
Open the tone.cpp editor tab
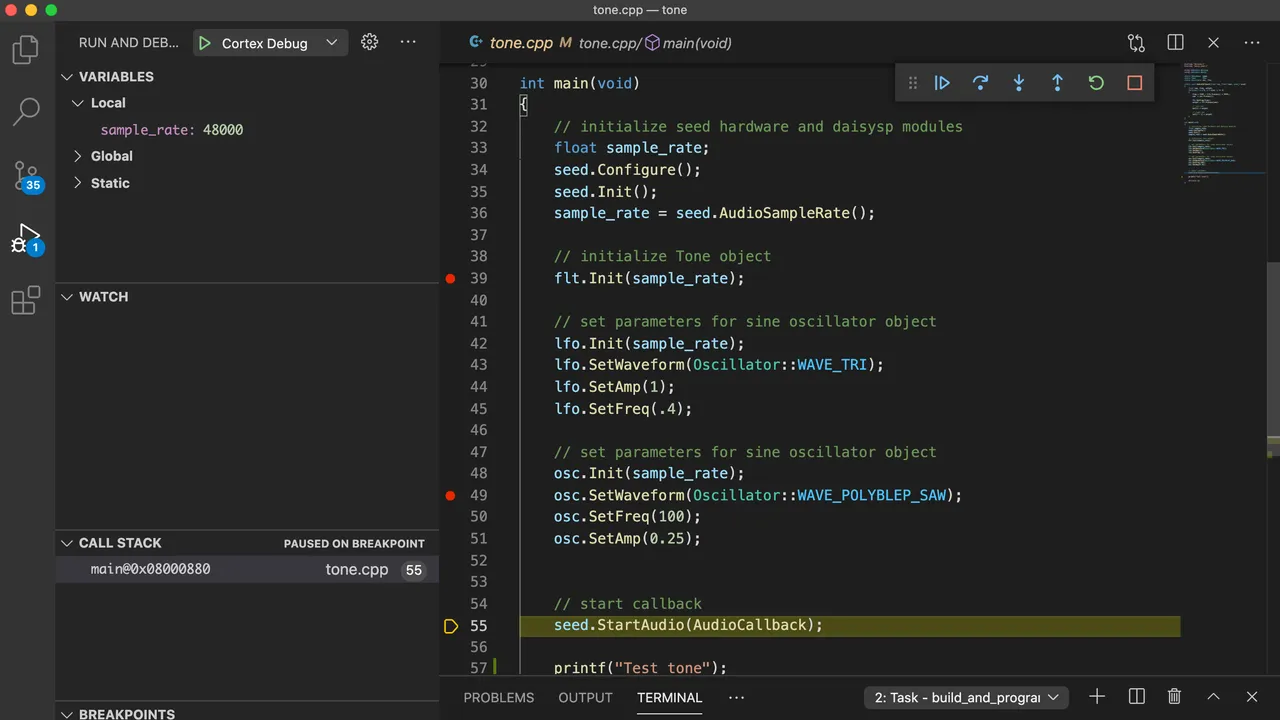pos(520,43)
